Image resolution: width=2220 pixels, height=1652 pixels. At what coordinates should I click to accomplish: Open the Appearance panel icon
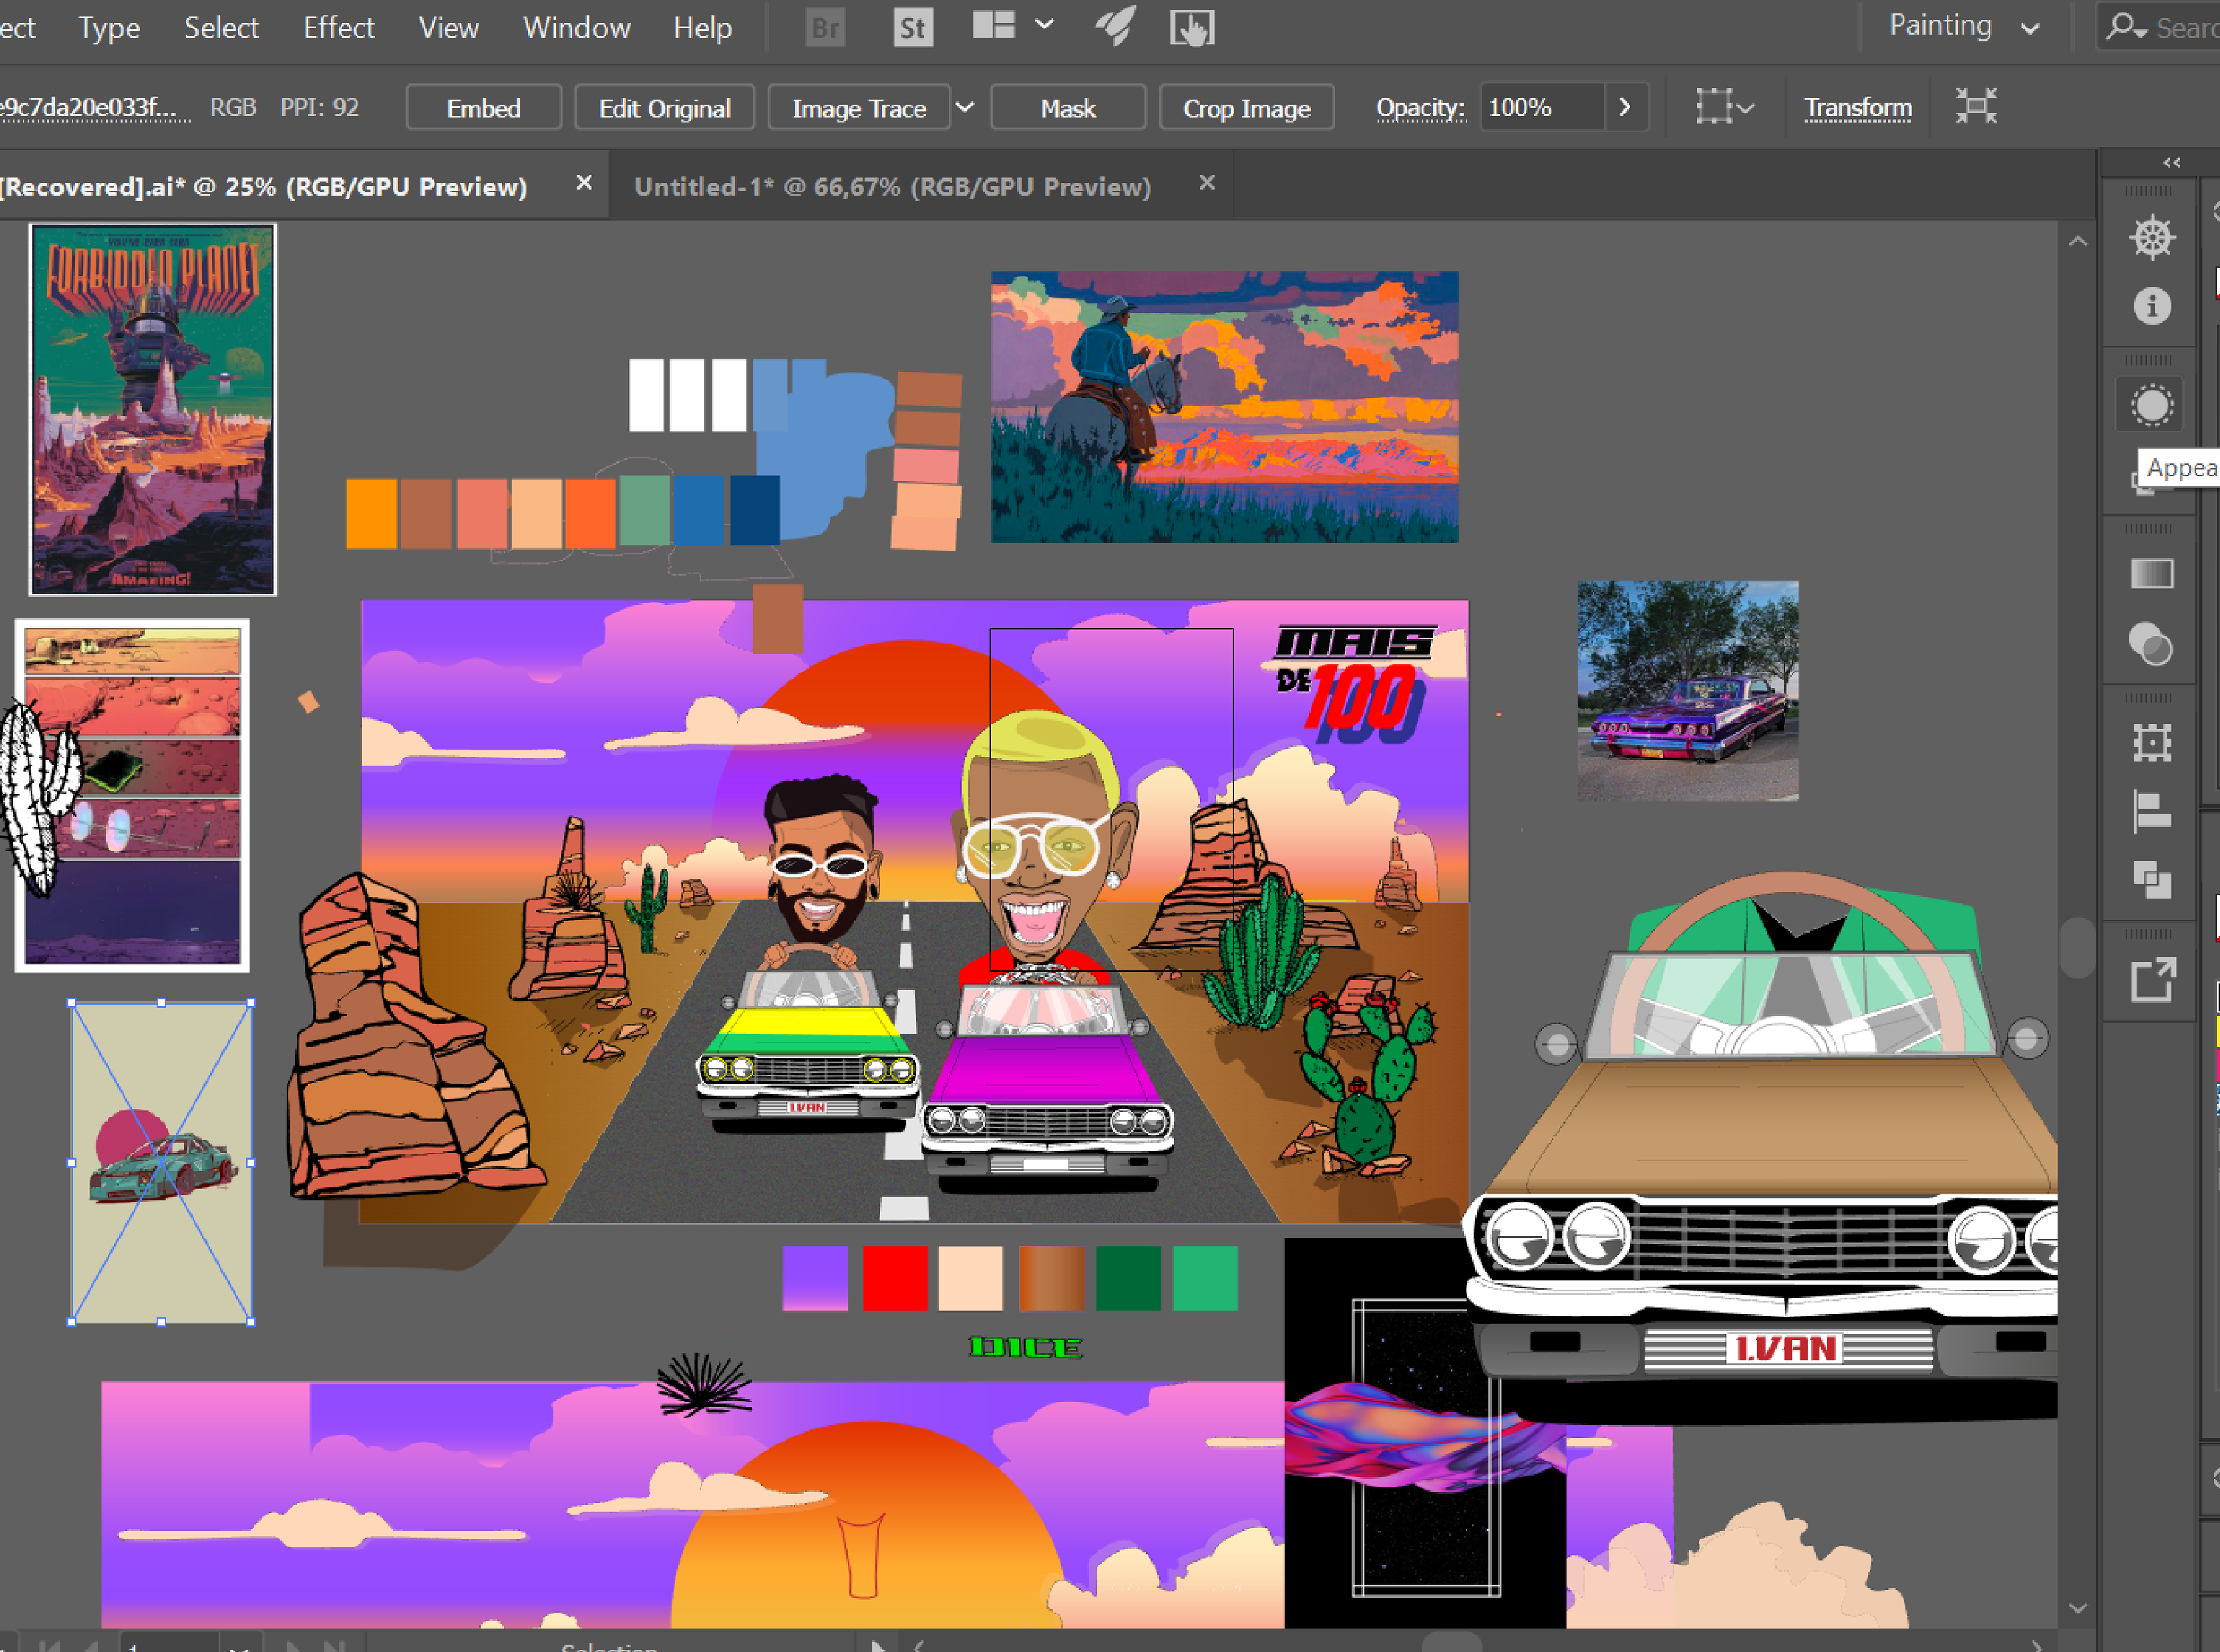pos(2152,405)
